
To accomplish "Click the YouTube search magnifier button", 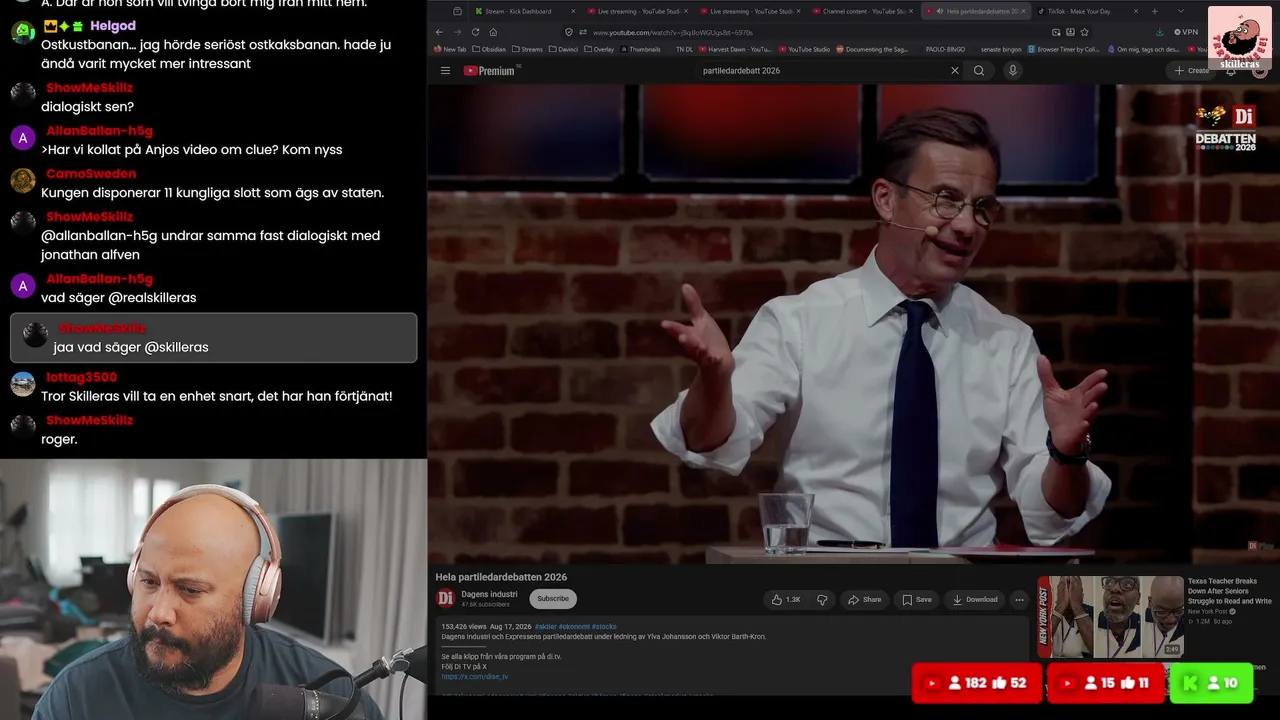I will pyautogui.click(x=979, y=70).
